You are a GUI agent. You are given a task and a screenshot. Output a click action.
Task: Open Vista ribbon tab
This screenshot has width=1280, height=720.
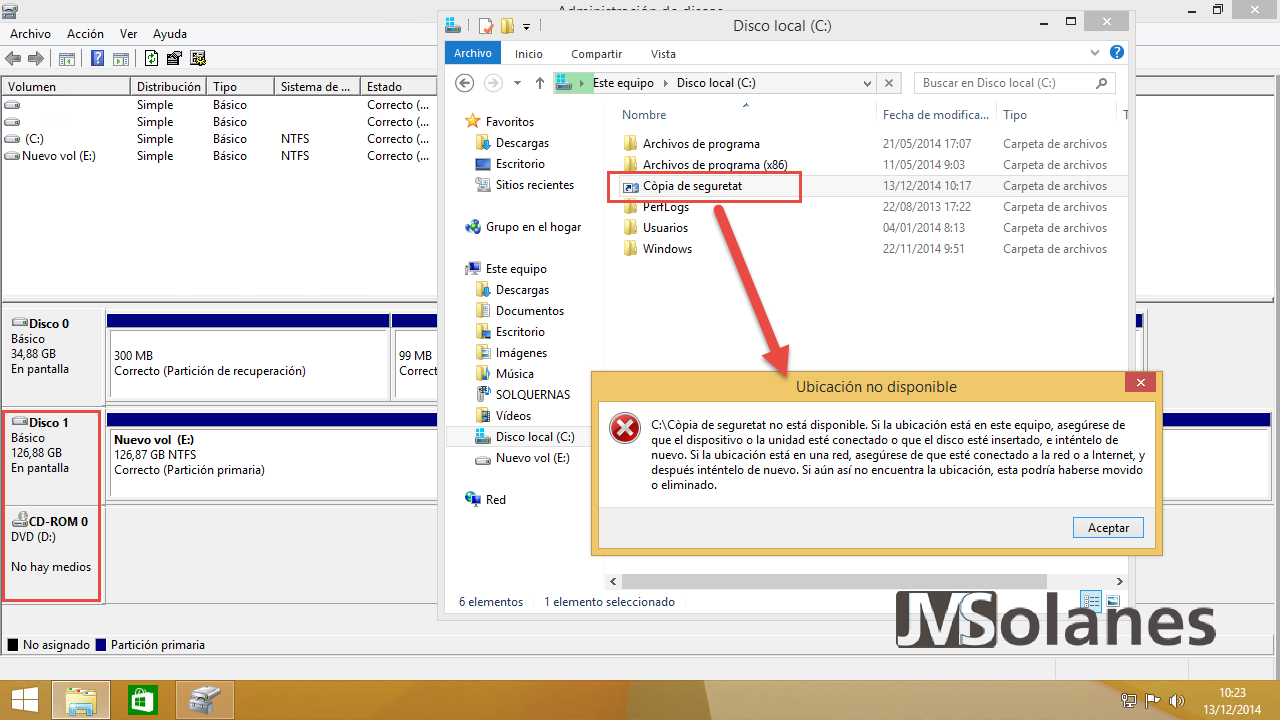[x=663, y=54]
